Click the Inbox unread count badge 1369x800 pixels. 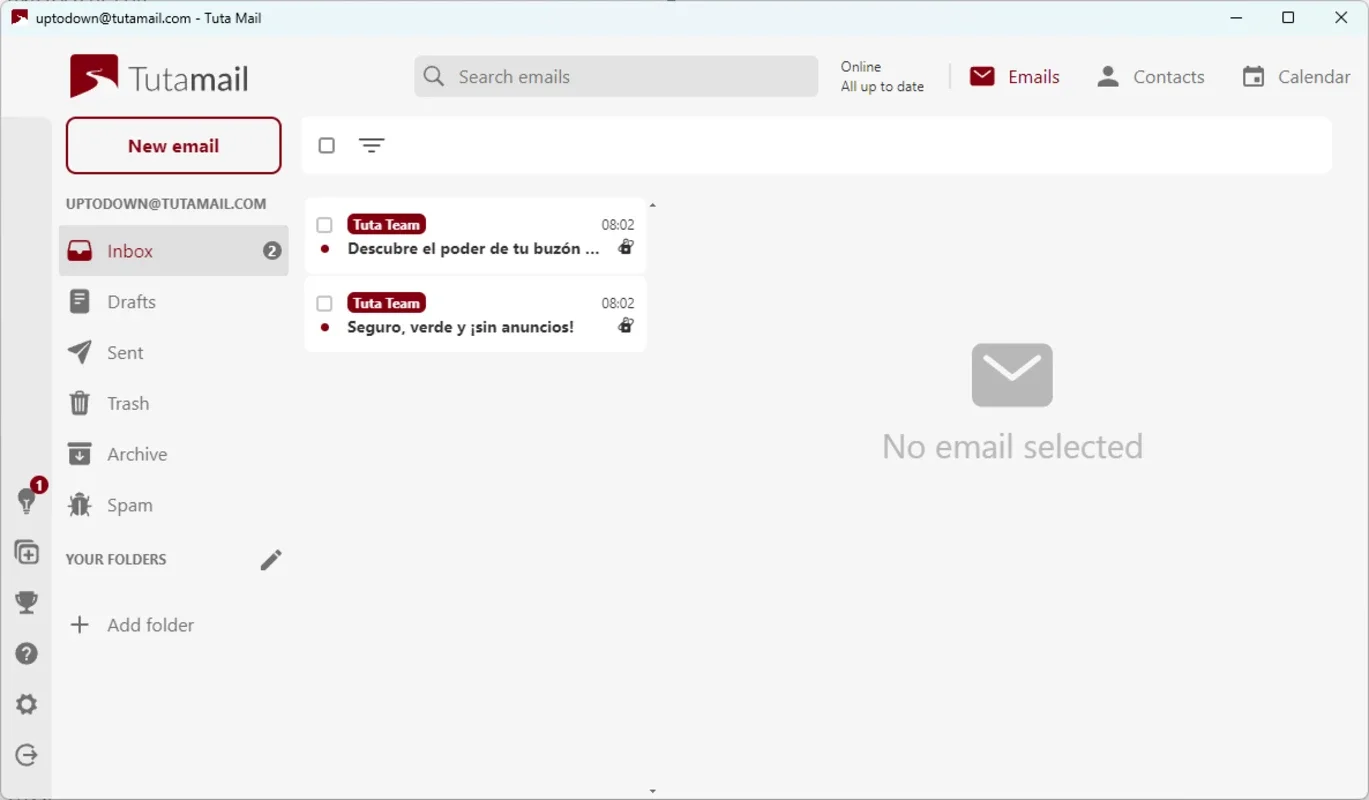[272, 251]
